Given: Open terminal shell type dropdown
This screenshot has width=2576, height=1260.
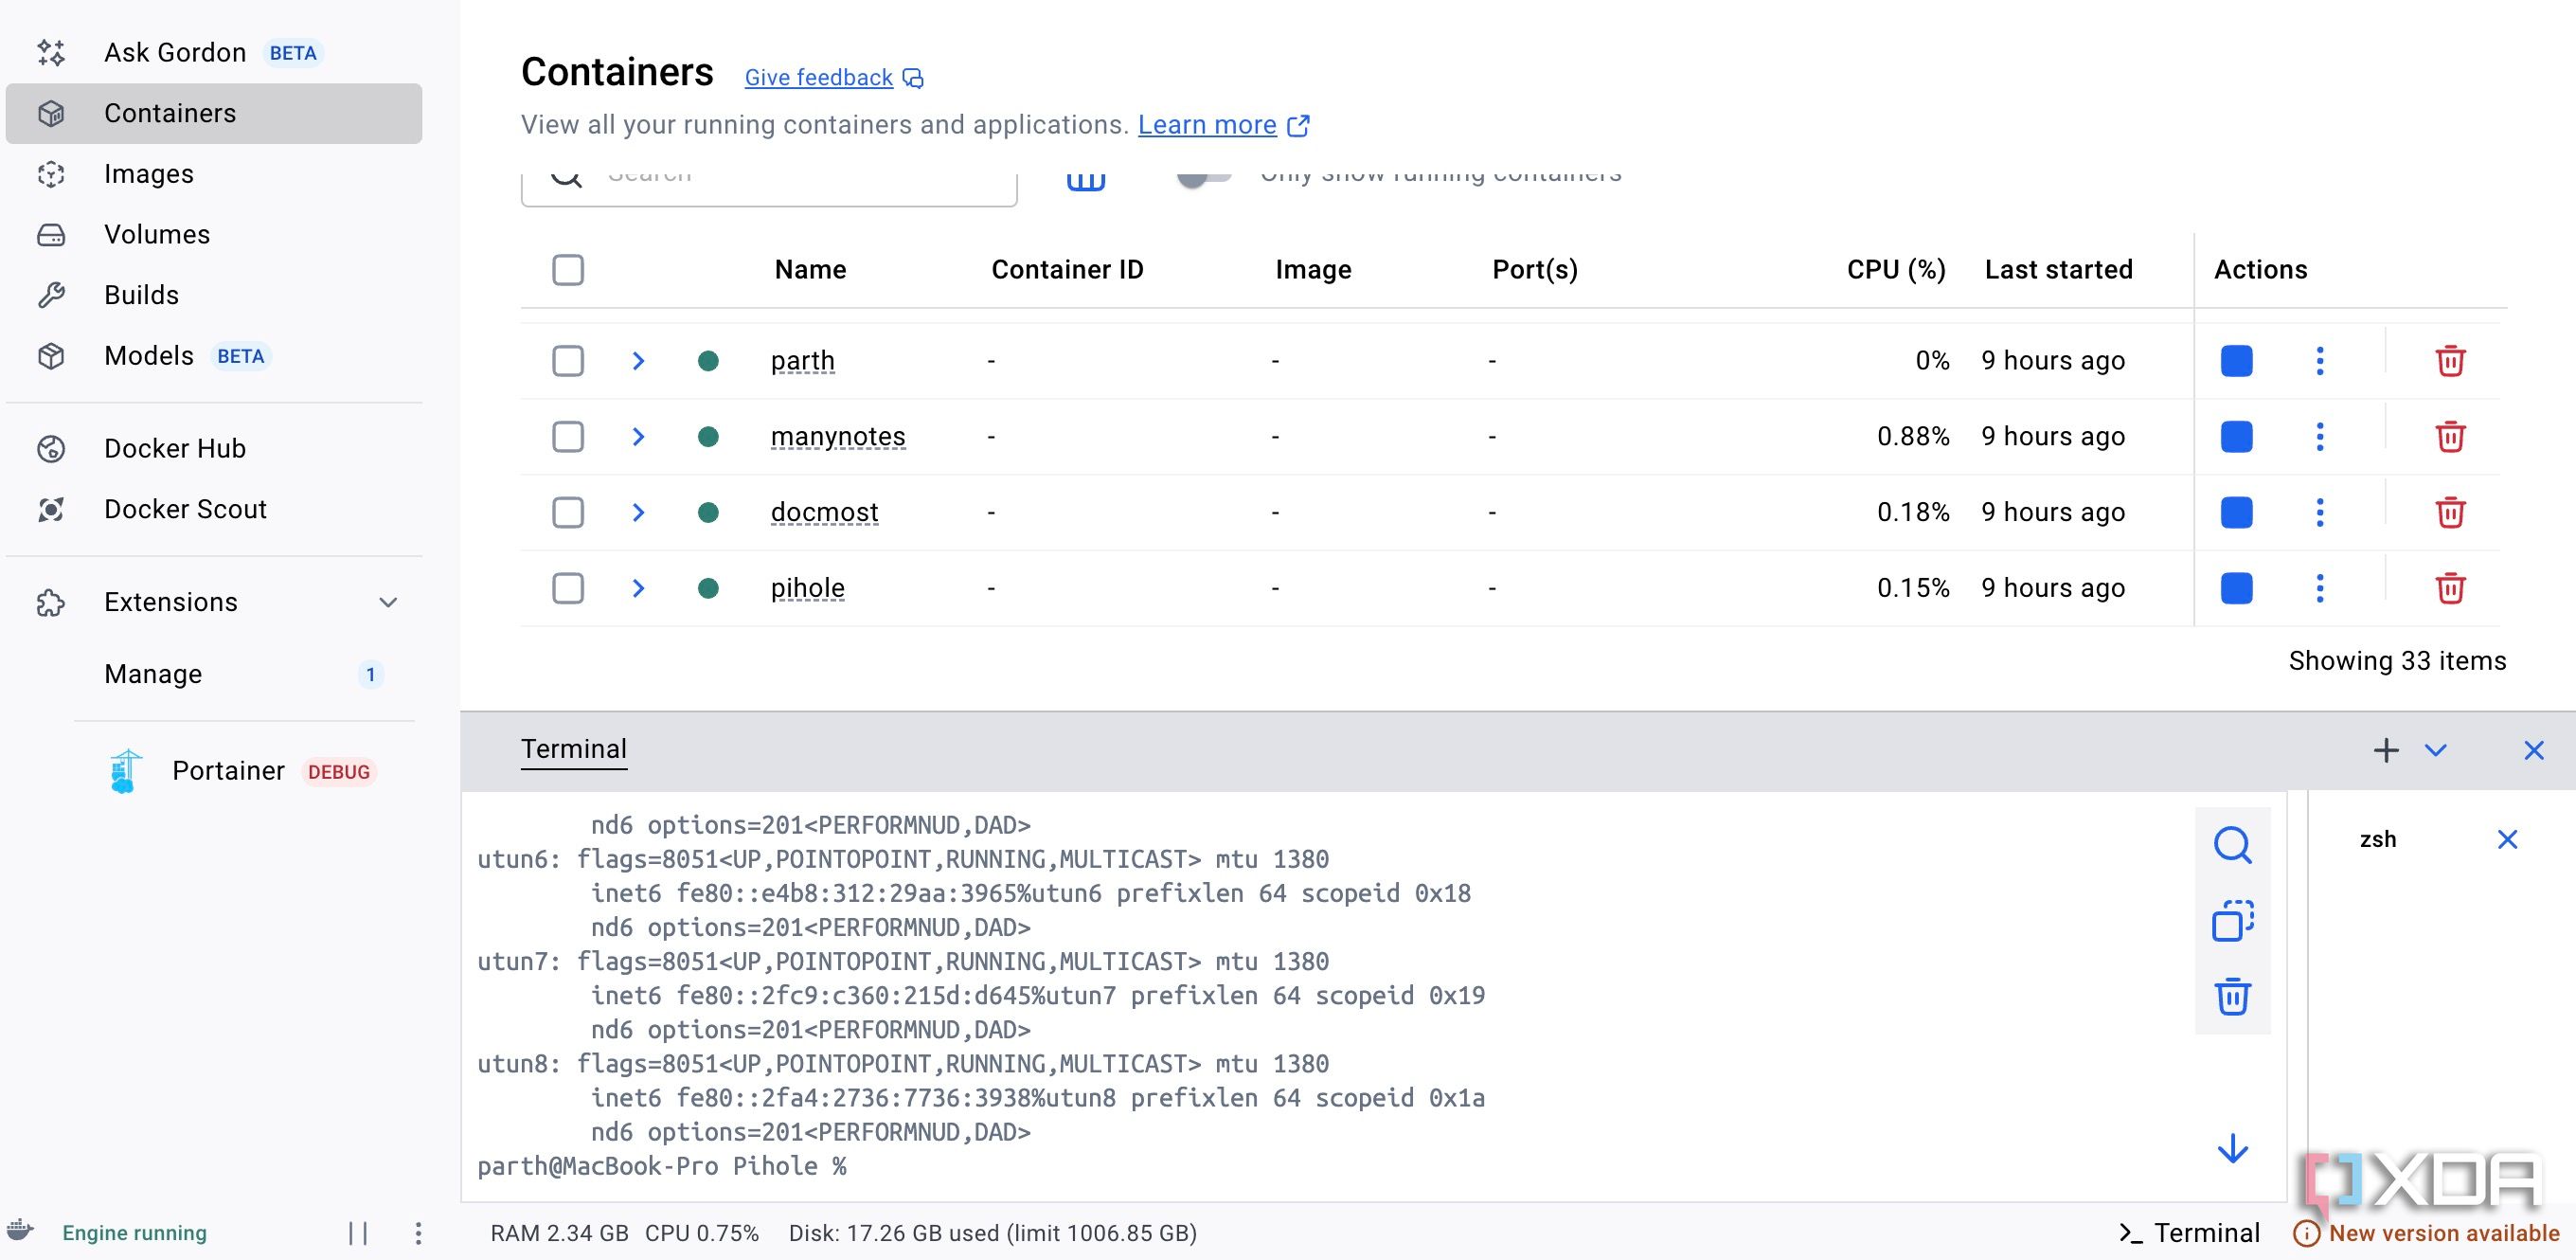Looking at the screenshot, I should click(2435, 750).
